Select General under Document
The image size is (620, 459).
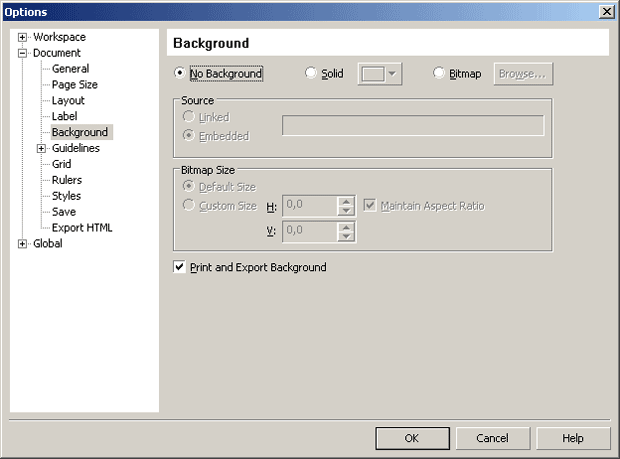[70, 69]
